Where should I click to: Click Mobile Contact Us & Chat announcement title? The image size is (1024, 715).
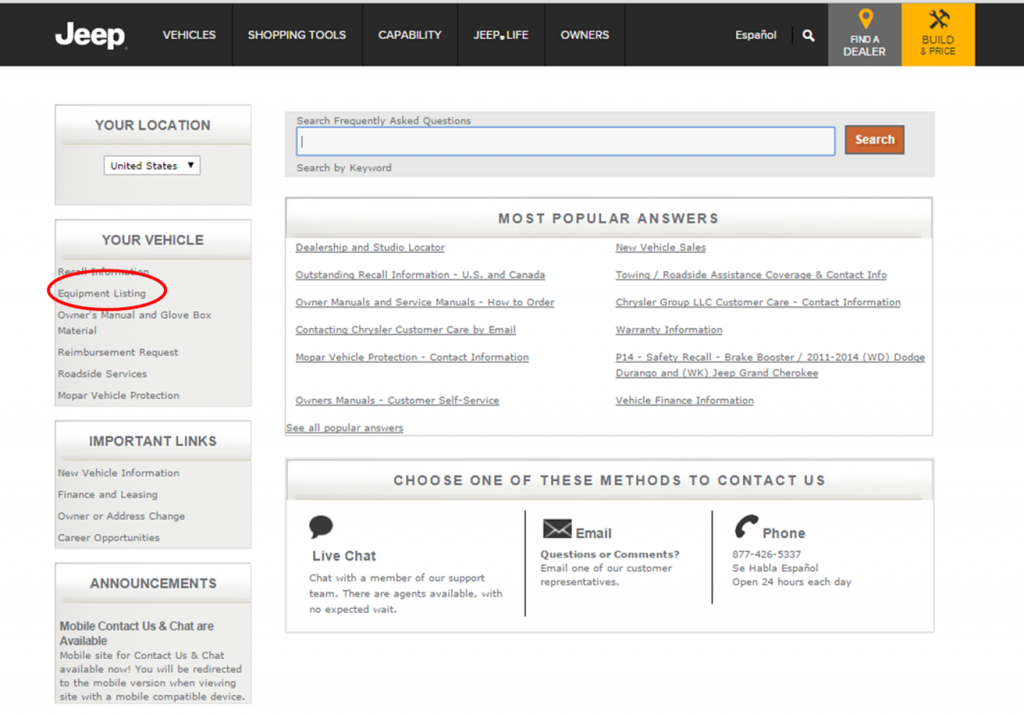click(136, 633)
